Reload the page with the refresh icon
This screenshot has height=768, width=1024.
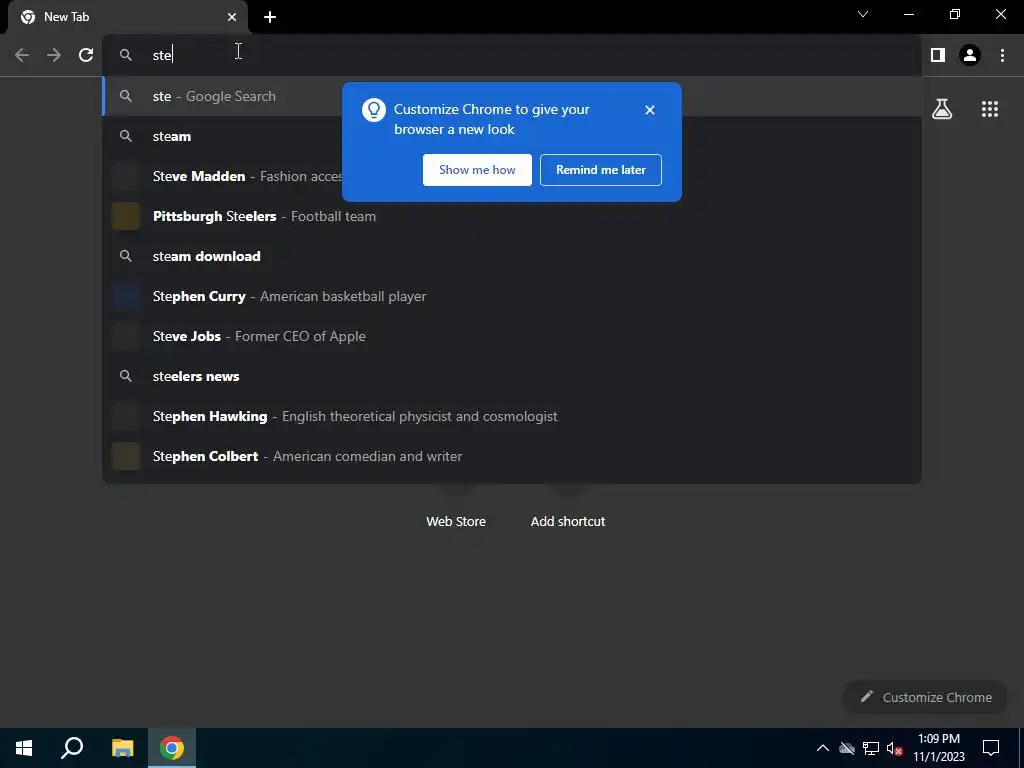click(x=86, y=55)
